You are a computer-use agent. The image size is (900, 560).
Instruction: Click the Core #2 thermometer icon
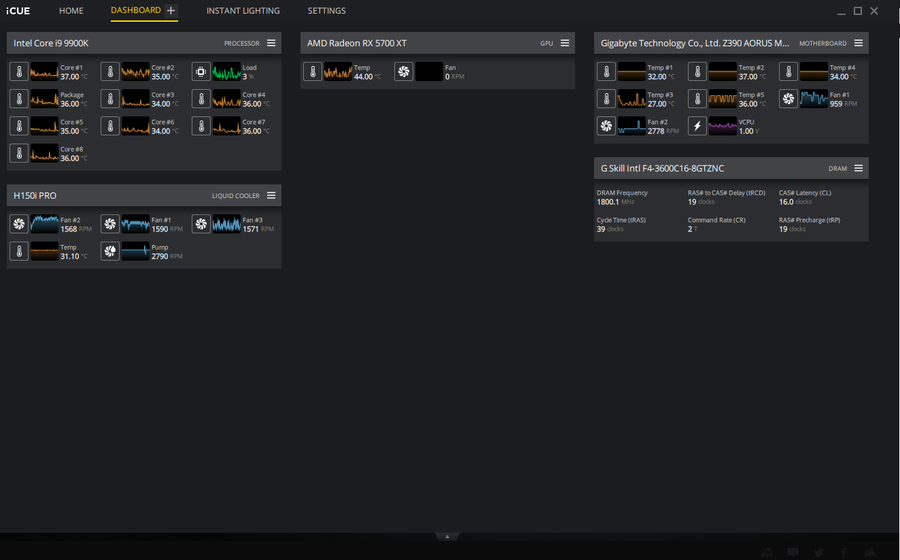pyautogui.click(x=110, y=72)
